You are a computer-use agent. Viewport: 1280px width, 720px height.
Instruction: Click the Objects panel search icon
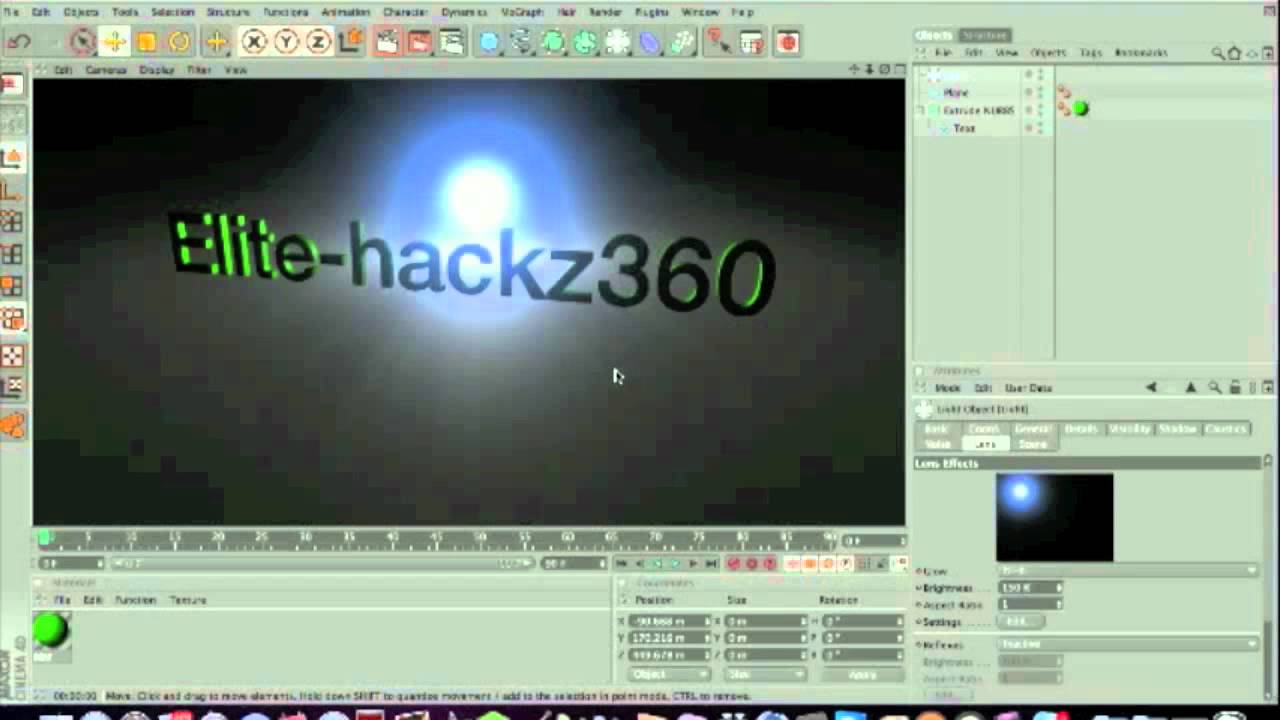click(1217, 53)
